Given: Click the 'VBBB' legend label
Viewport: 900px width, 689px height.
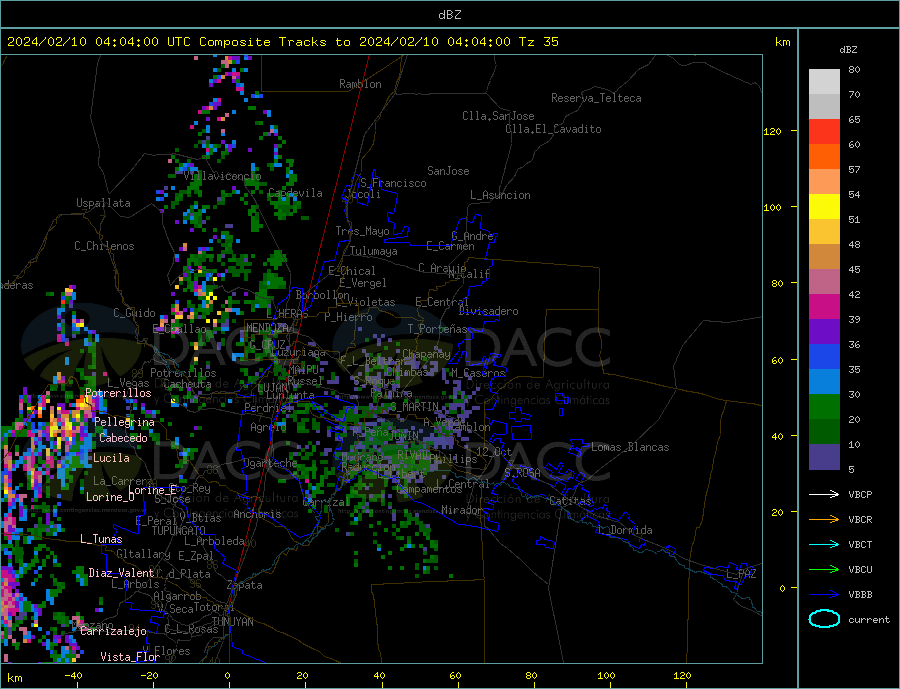Looking at the screenshot, I should 860,594.
